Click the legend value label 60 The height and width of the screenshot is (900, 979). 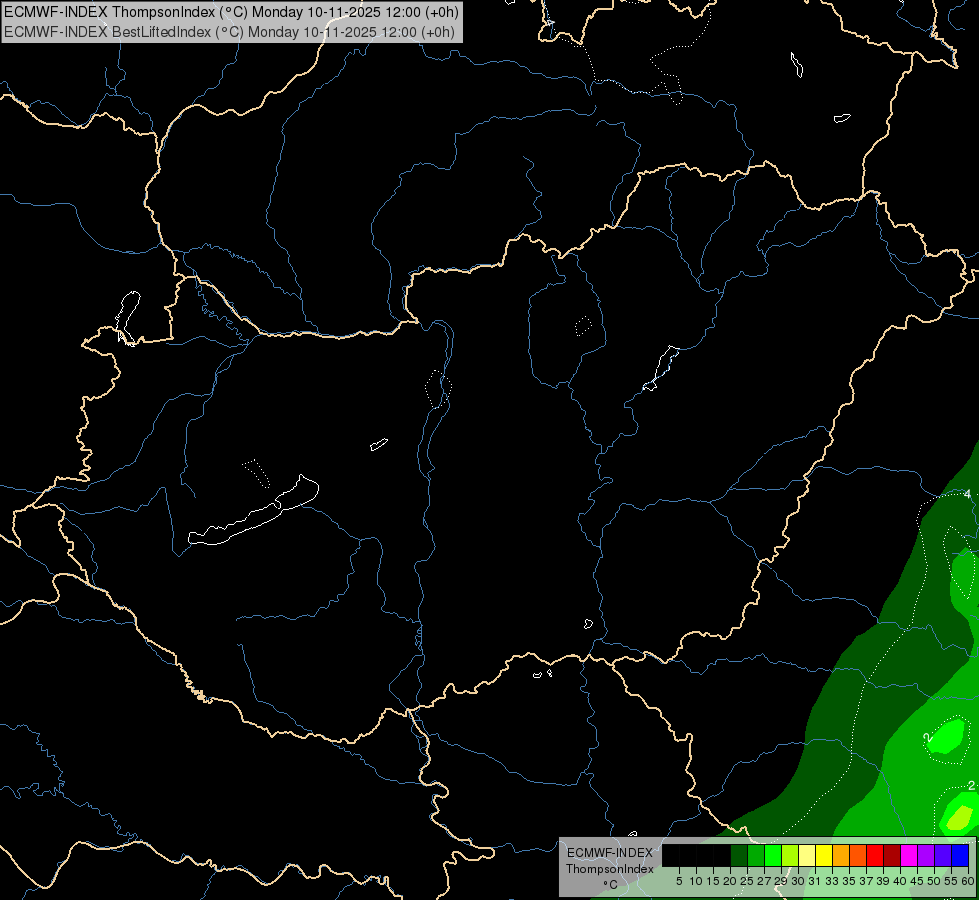pos(968,881)
